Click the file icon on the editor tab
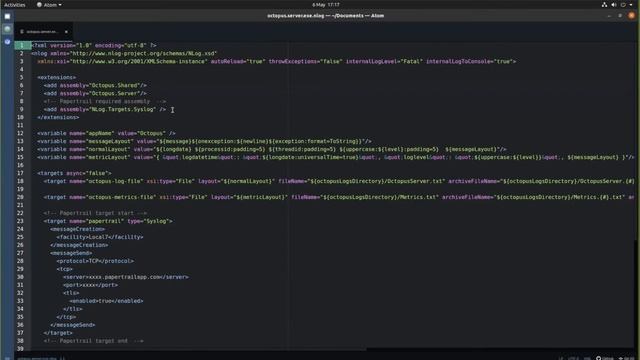The width and height of the screenshot is (640, 360). 22,31
